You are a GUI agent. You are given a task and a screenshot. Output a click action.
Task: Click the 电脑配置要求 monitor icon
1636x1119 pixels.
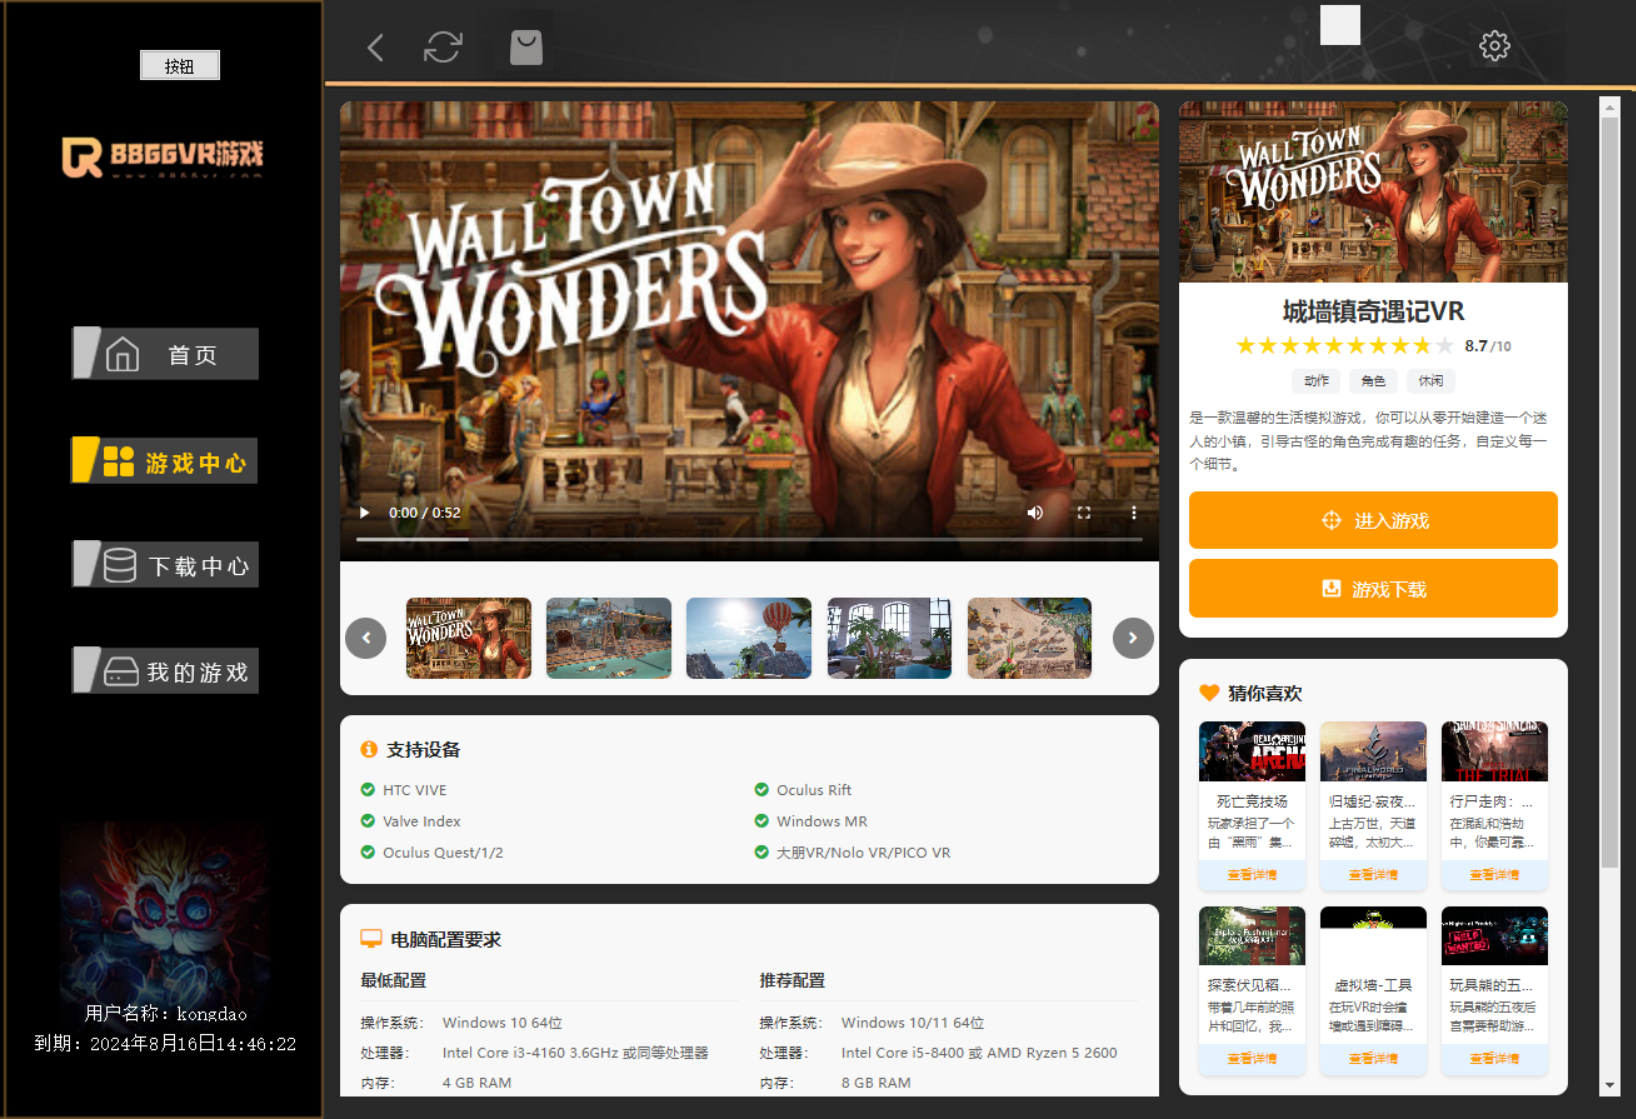point(371,939)
